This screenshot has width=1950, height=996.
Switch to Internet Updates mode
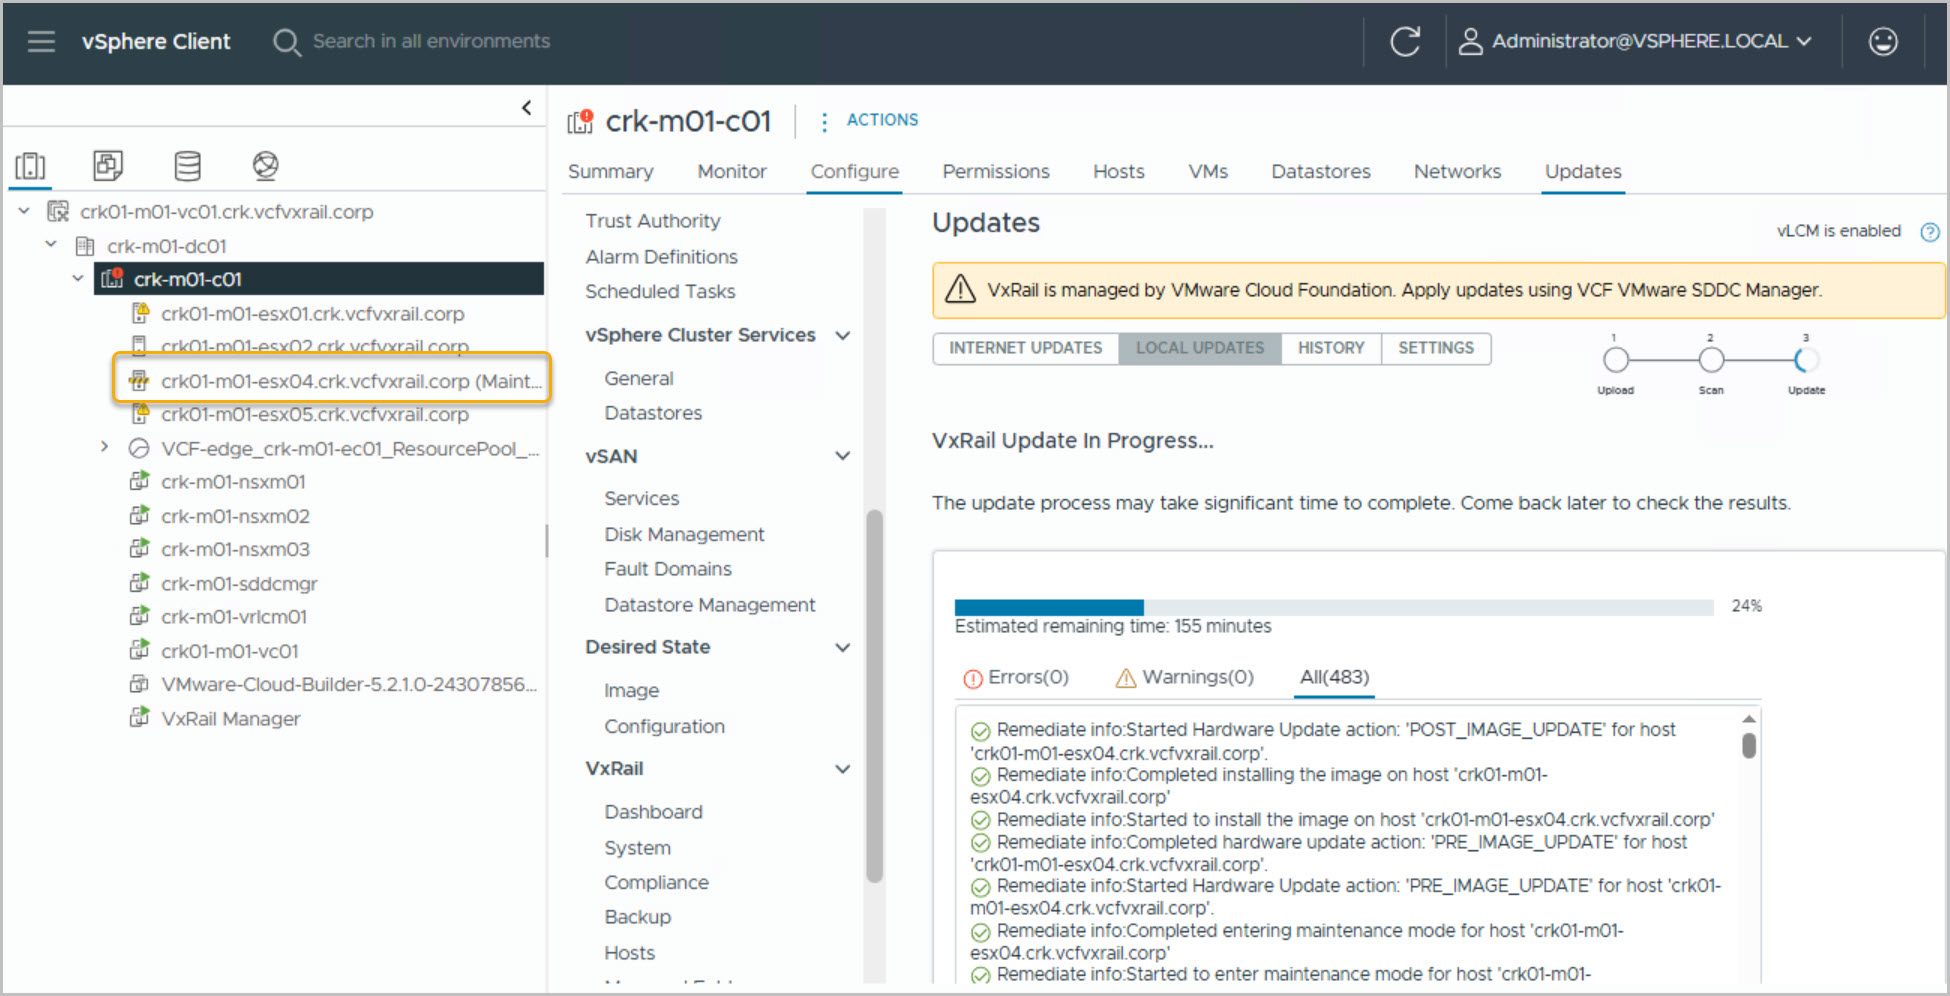1025,348
